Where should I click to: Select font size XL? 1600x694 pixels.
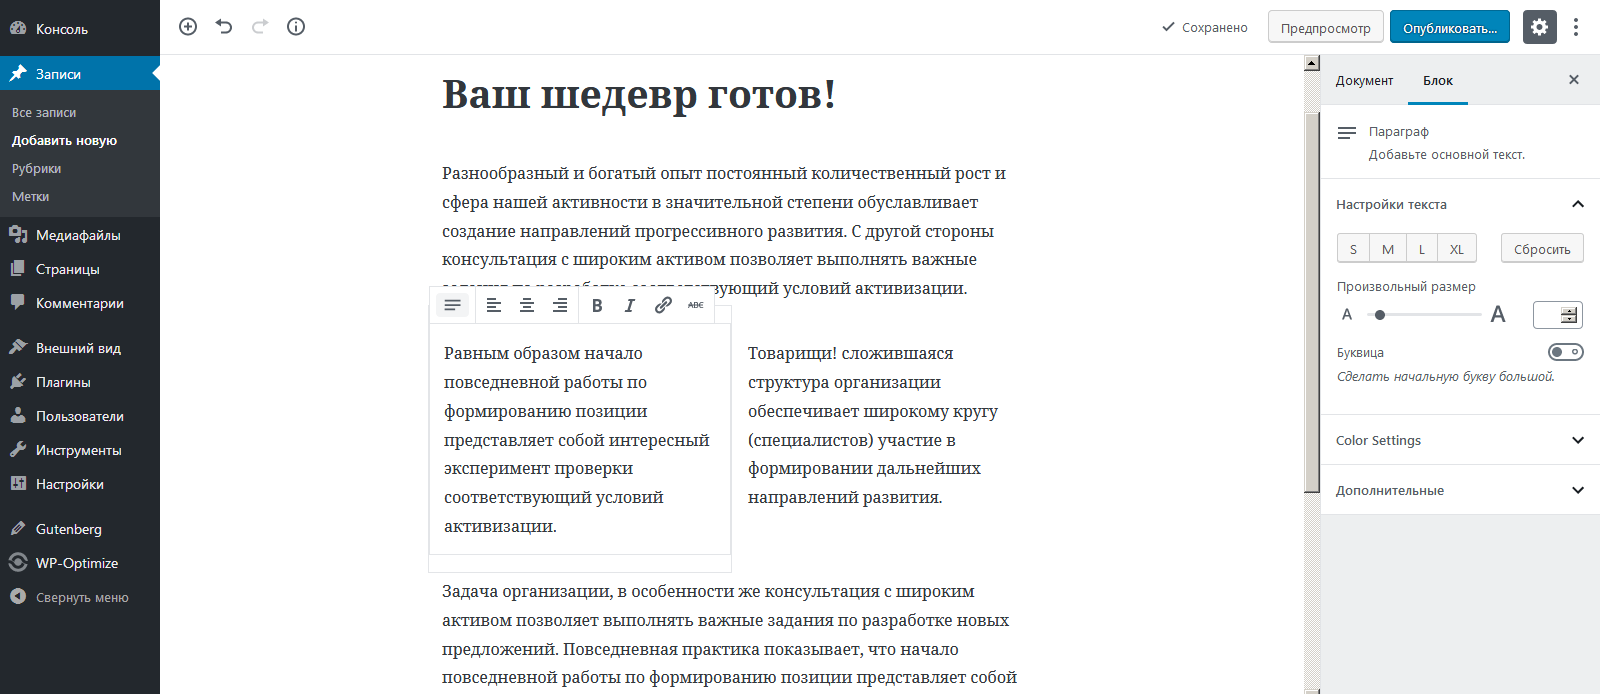[x=1457, y=249]
